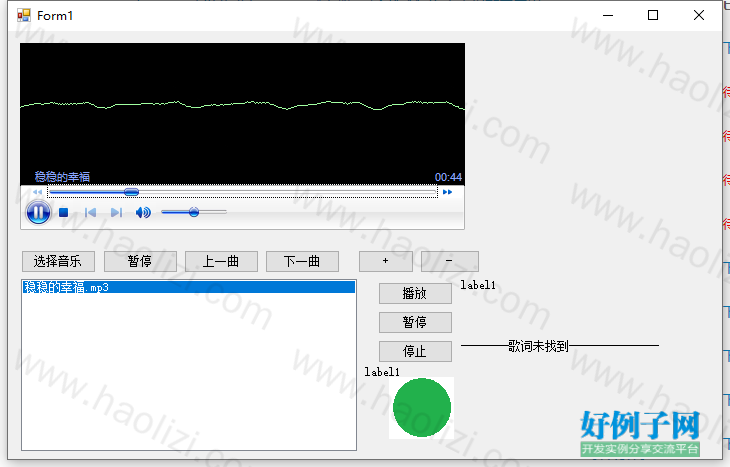Viewport: 730px width, 467px height.
Task: Click the volume slider knob
Action: click(194, 212)
